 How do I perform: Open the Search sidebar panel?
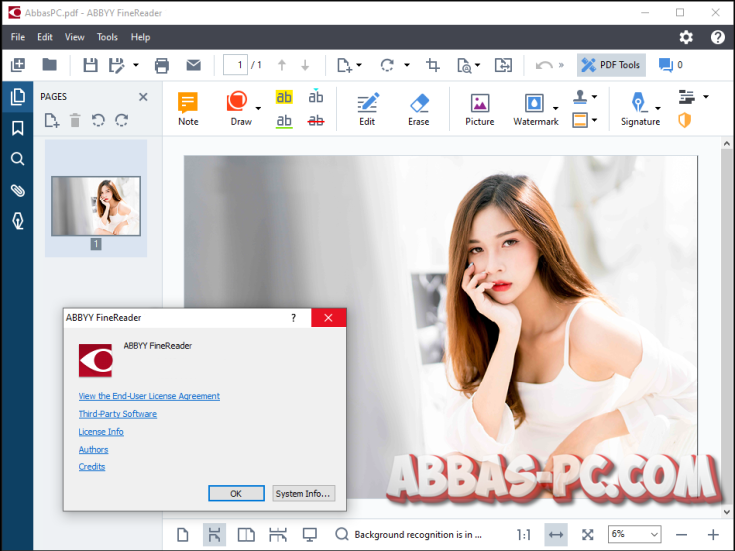17,159
